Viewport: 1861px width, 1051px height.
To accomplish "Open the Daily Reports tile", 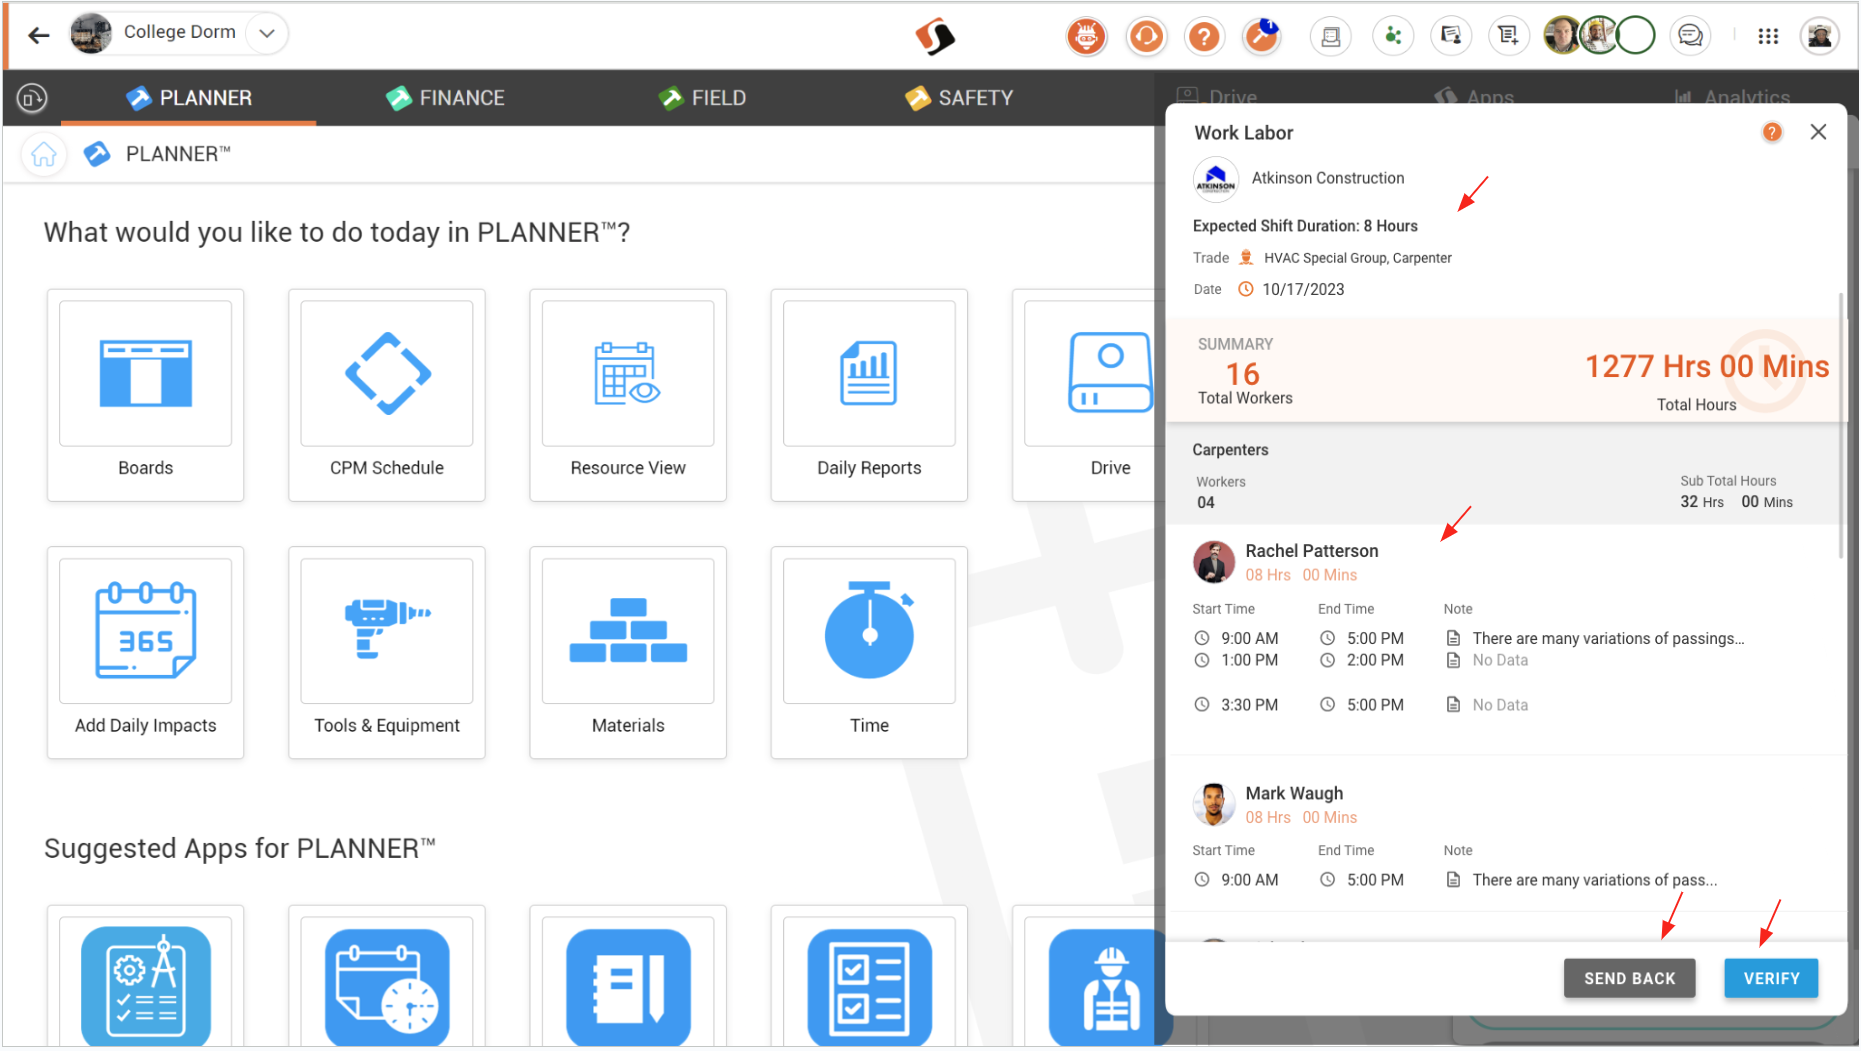I will (869, 395).
